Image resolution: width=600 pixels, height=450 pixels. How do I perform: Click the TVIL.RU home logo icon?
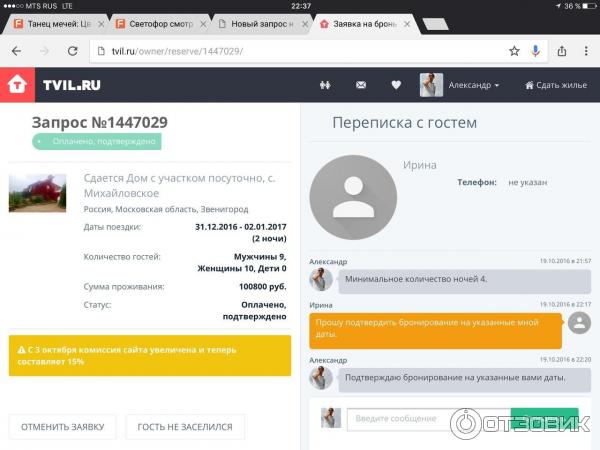pos(17,85)
